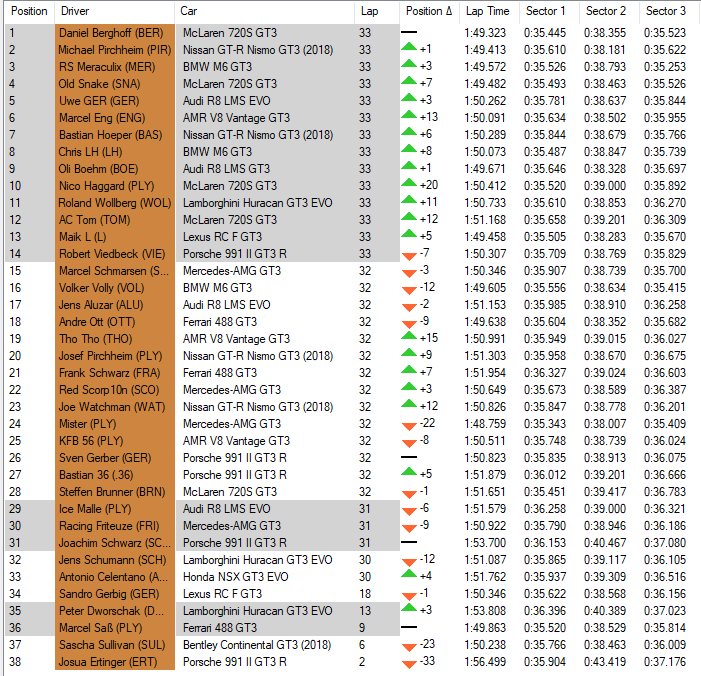Select the Bentley Continental GT3 (2018) car cell

point(256,645)
